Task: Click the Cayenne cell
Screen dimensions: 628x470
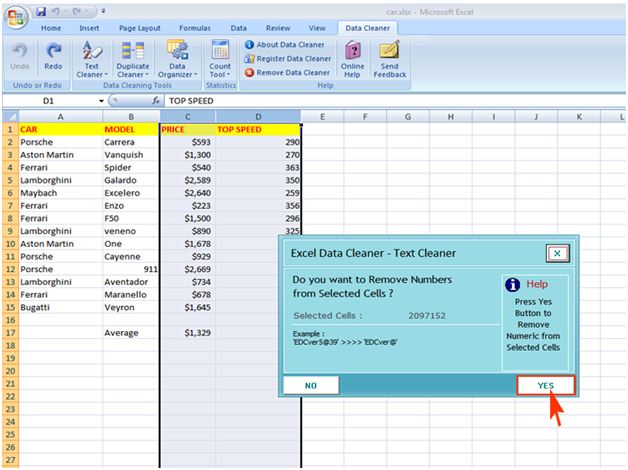Action: click(x=131, y=257)
